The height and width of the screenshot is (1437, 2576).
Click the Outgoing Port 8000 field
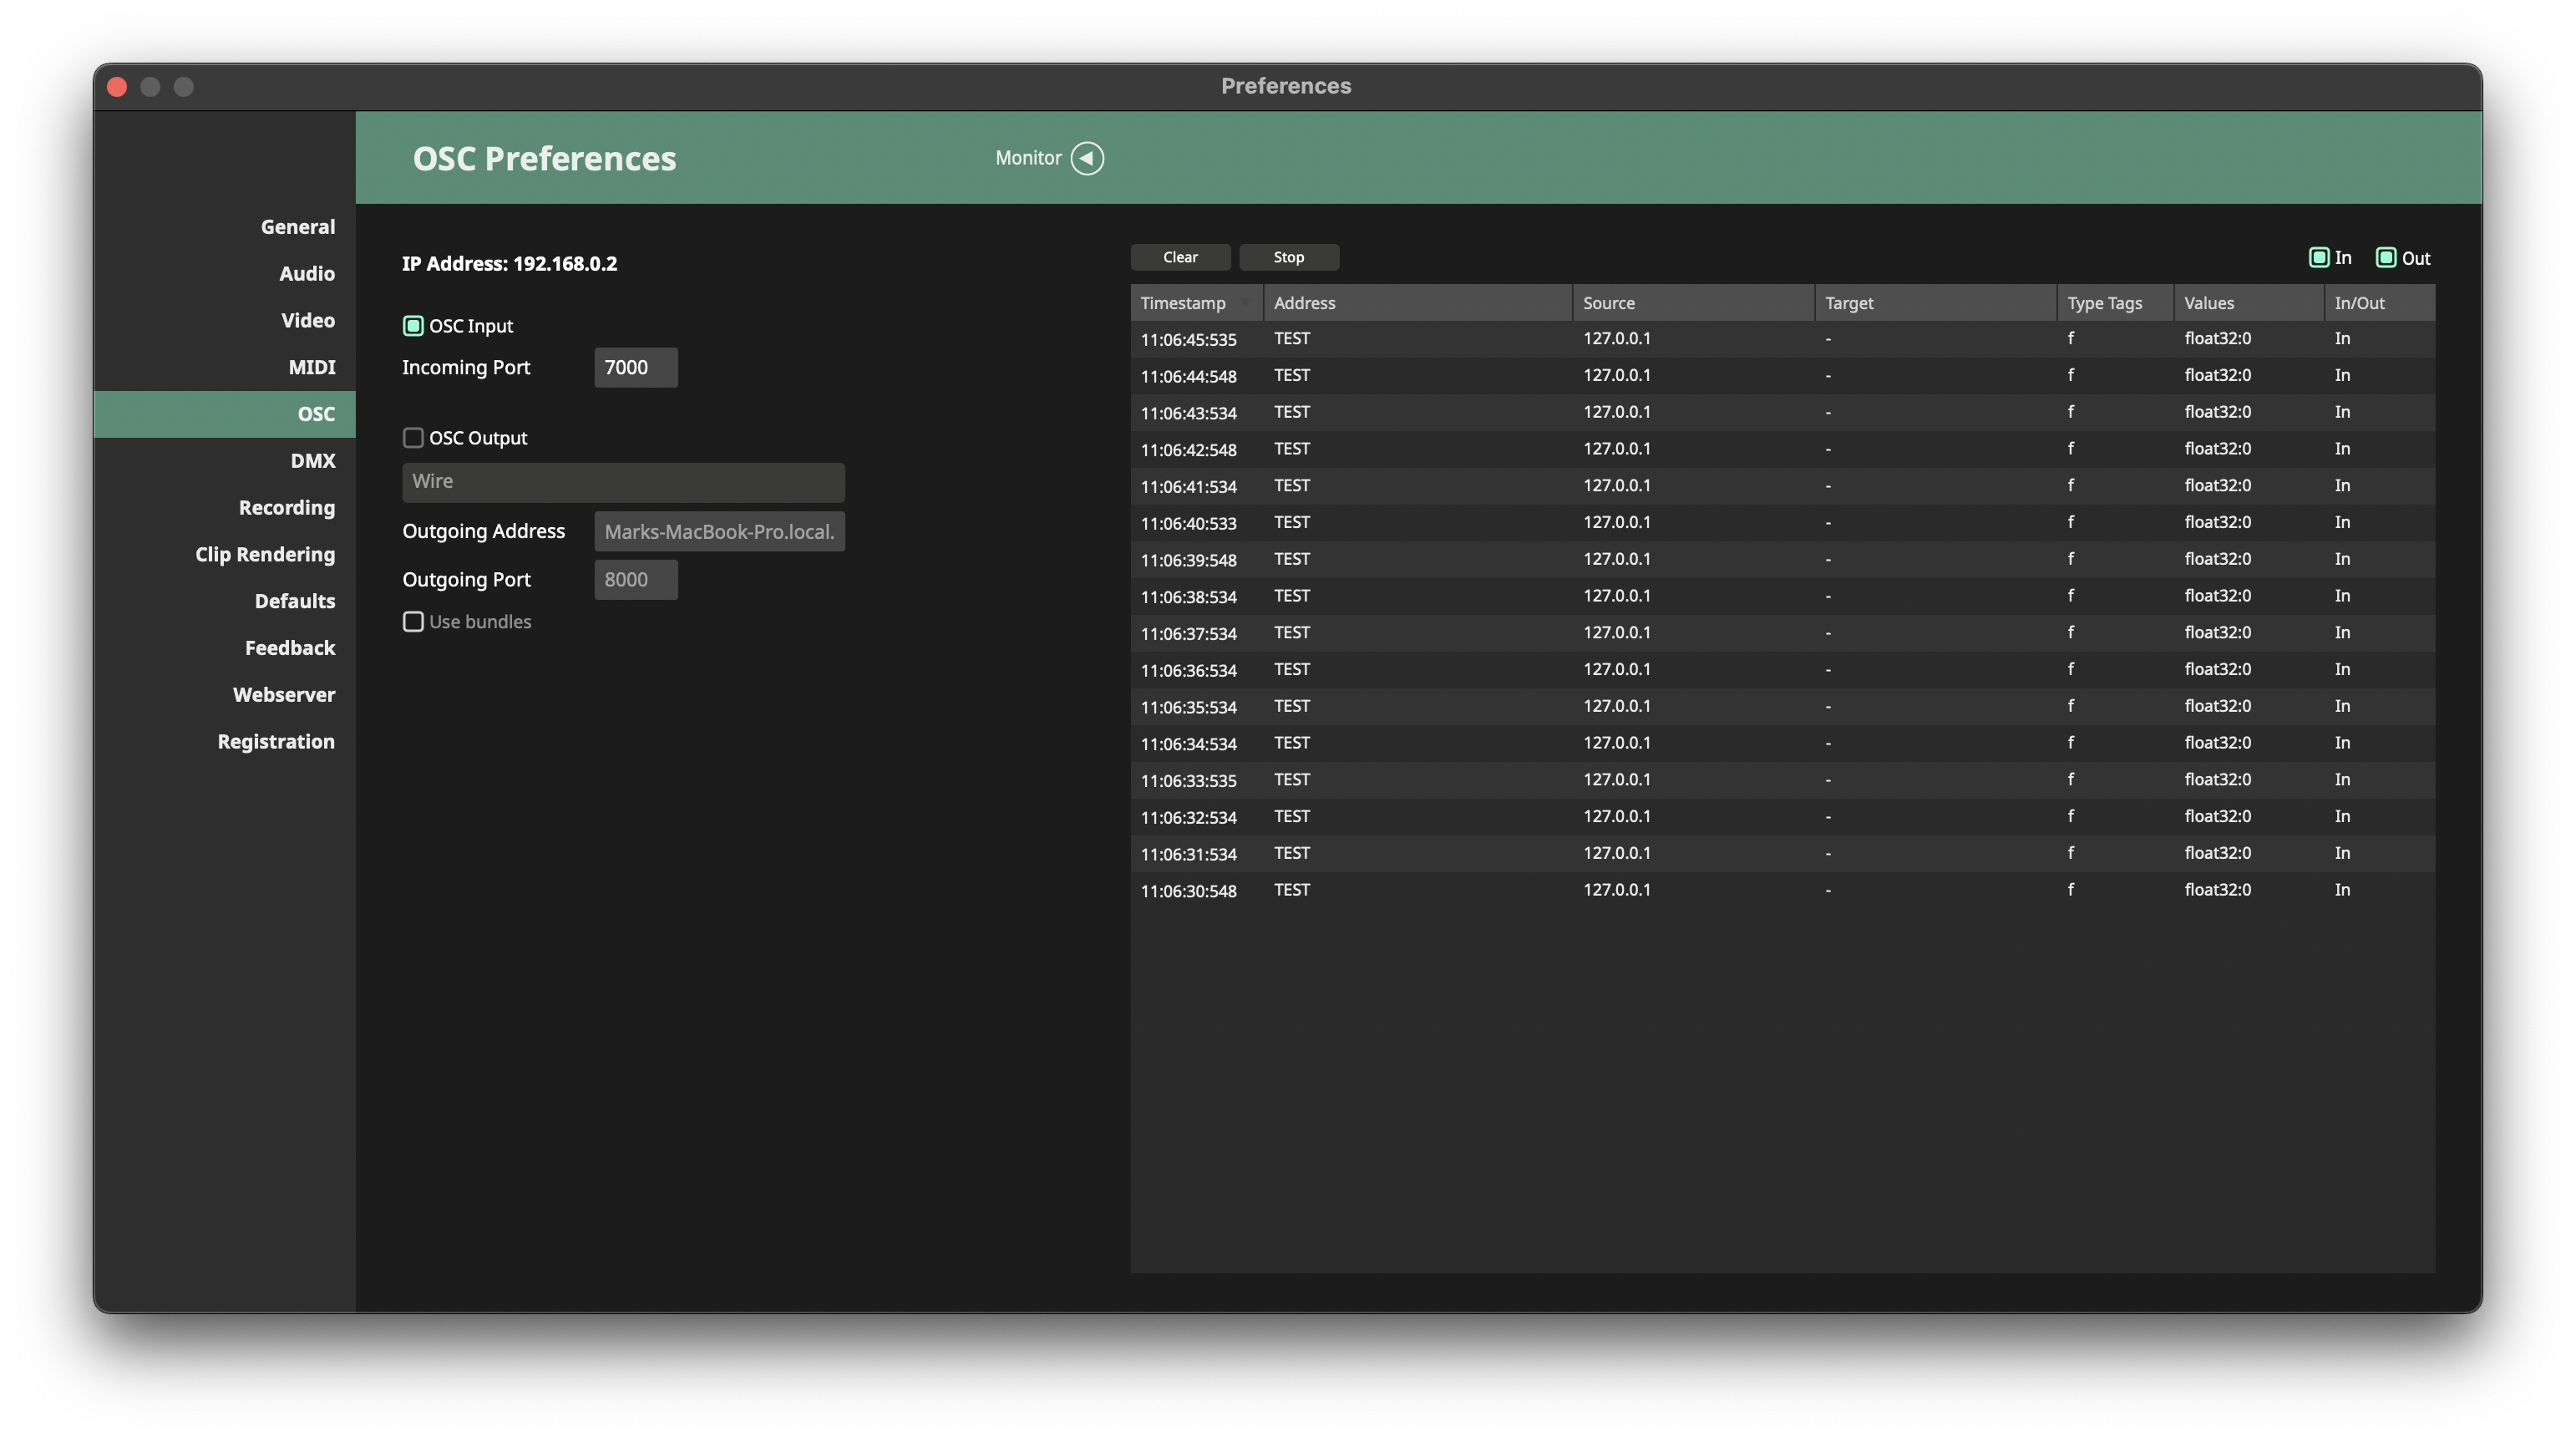click(635, 580)
